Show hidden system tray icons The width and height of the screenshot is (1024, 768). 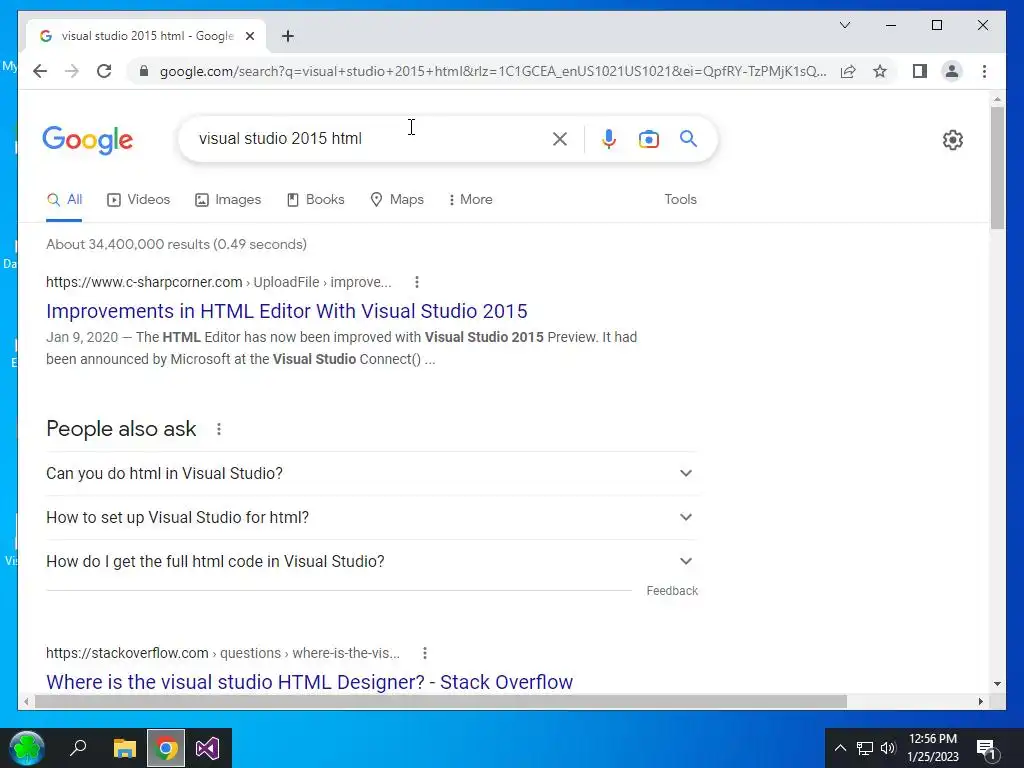click(x=840, y=748)
